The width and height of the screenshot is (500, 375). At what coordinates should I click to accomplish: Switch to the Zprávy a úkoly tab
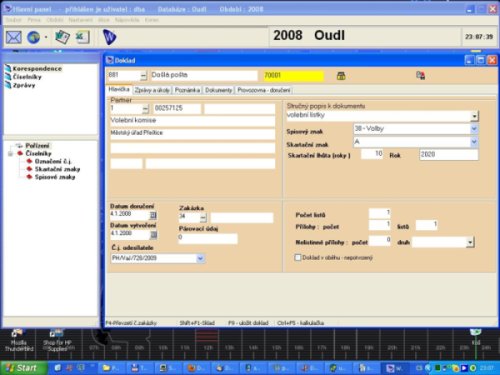click(152, 90)
